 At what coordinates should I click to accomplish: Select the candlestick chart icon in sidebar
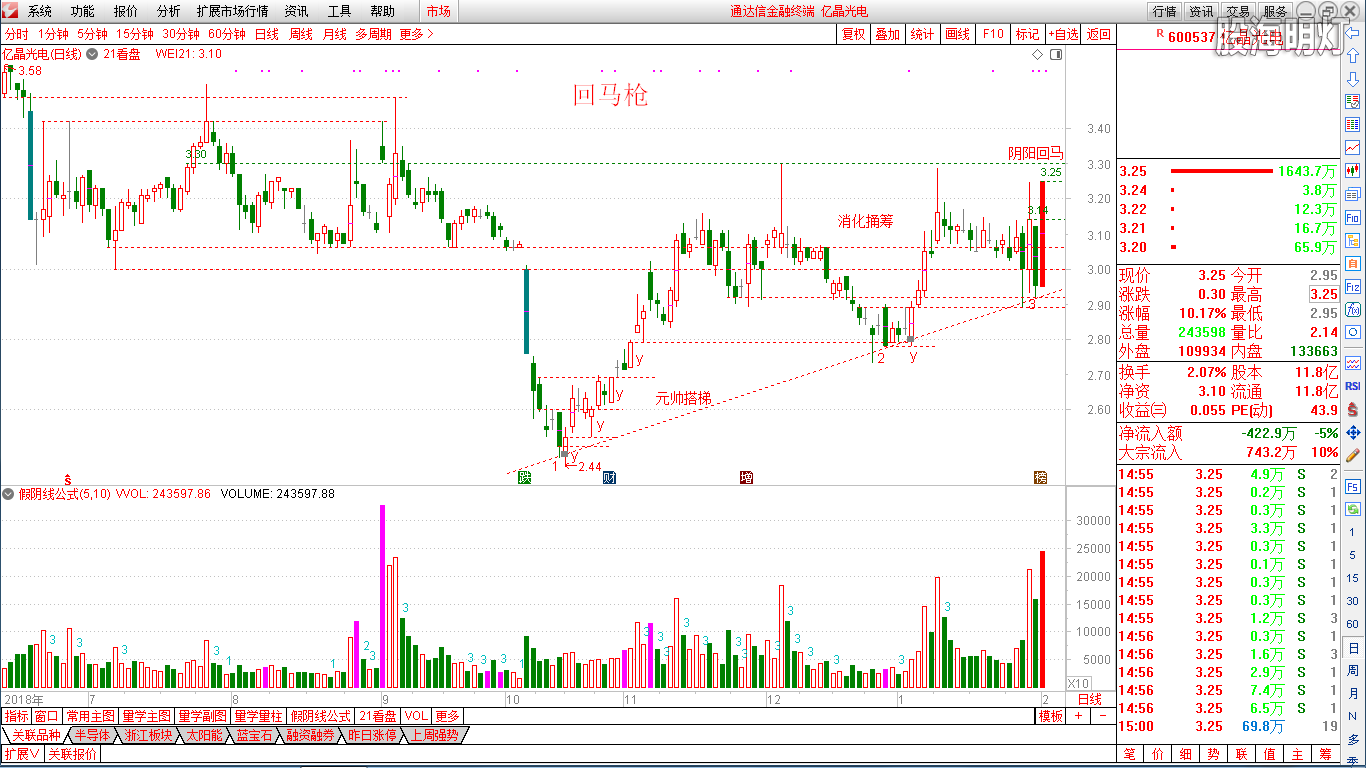pyautogui.click(x=1353, y=170)
